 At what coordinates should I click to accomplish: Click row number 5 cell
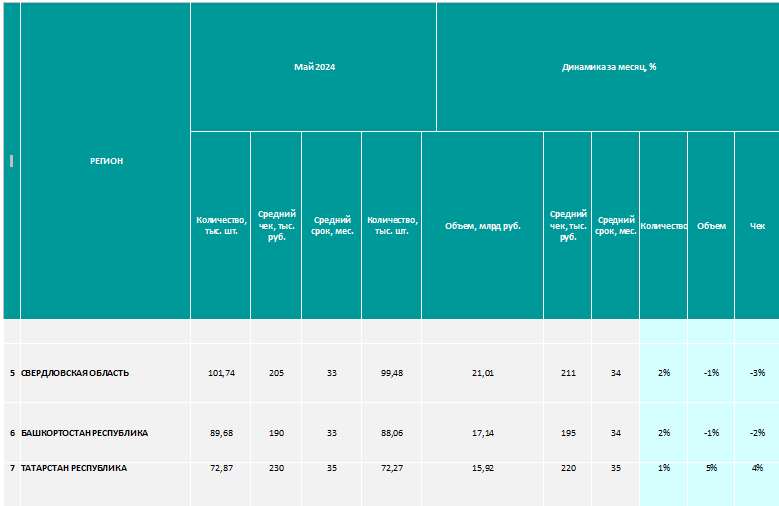pyautogui.click(x=12, y=373)
